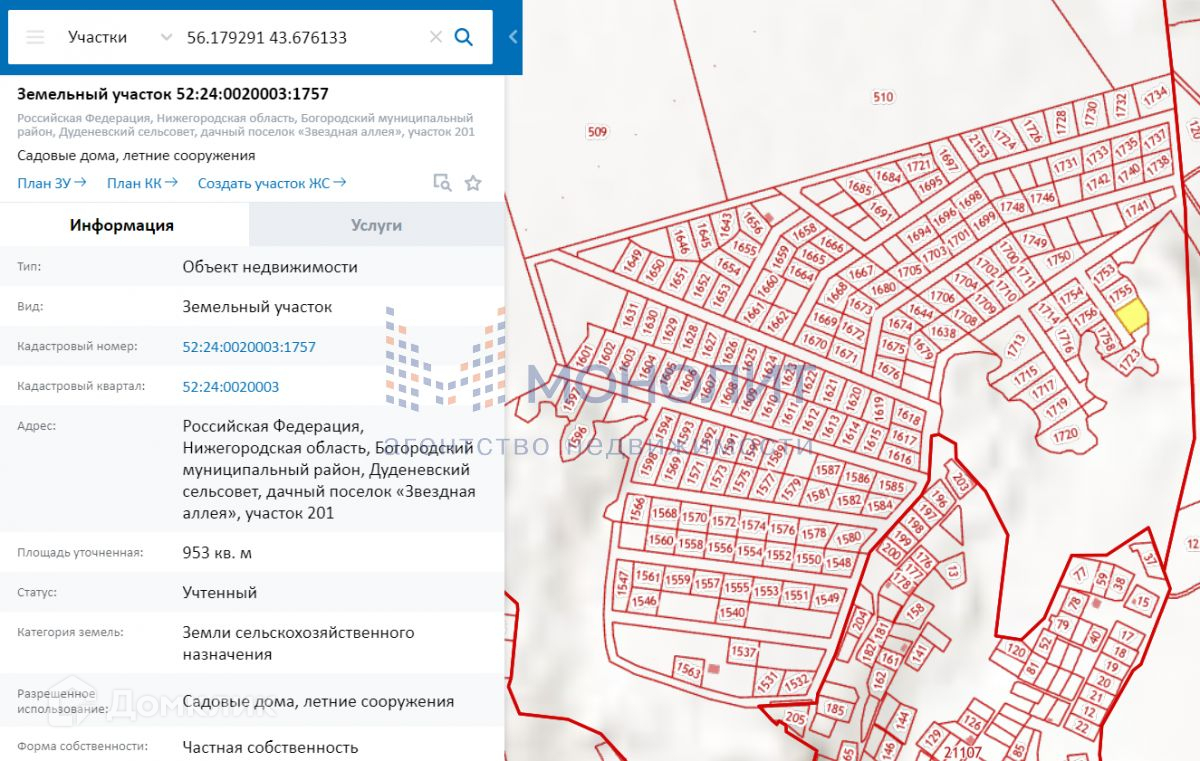Add parcel to favorites star icon

pos(473,182)
